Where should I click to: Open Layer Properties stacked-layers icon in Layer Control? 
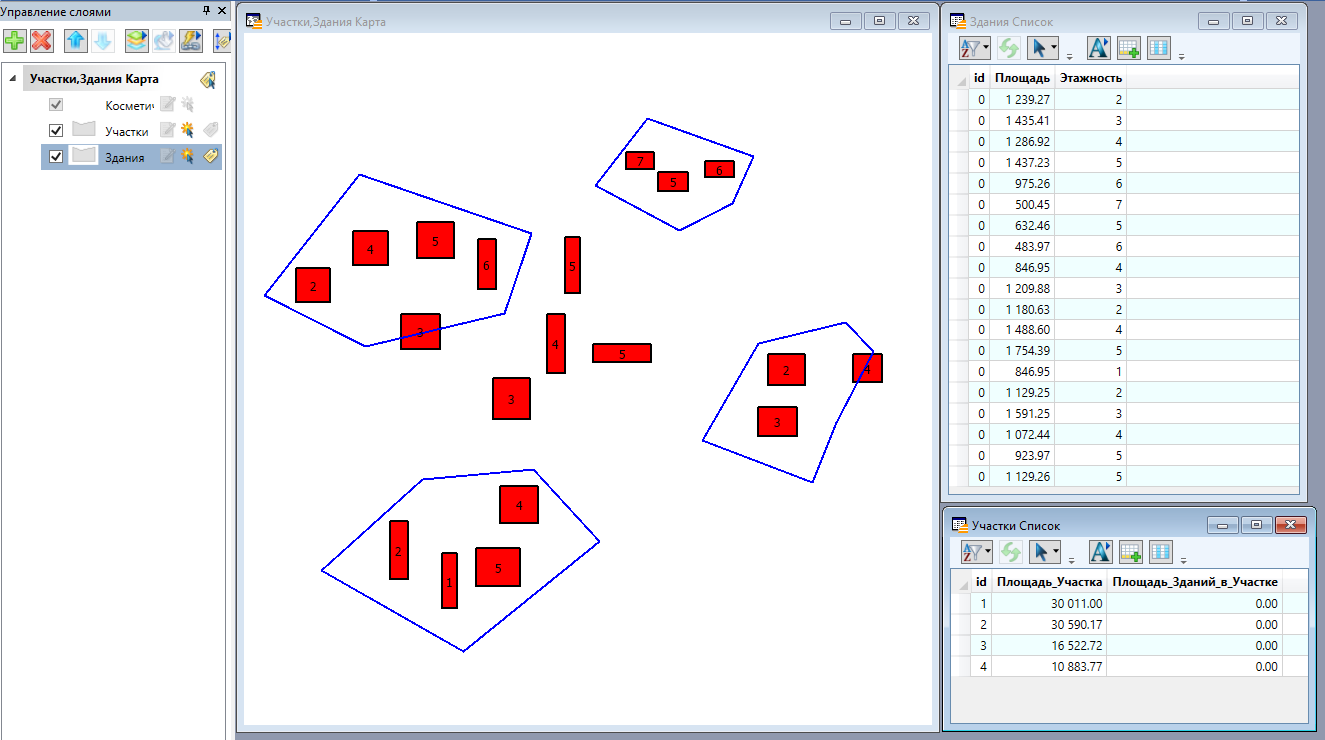pyautogui.click(x=137, y=41)
